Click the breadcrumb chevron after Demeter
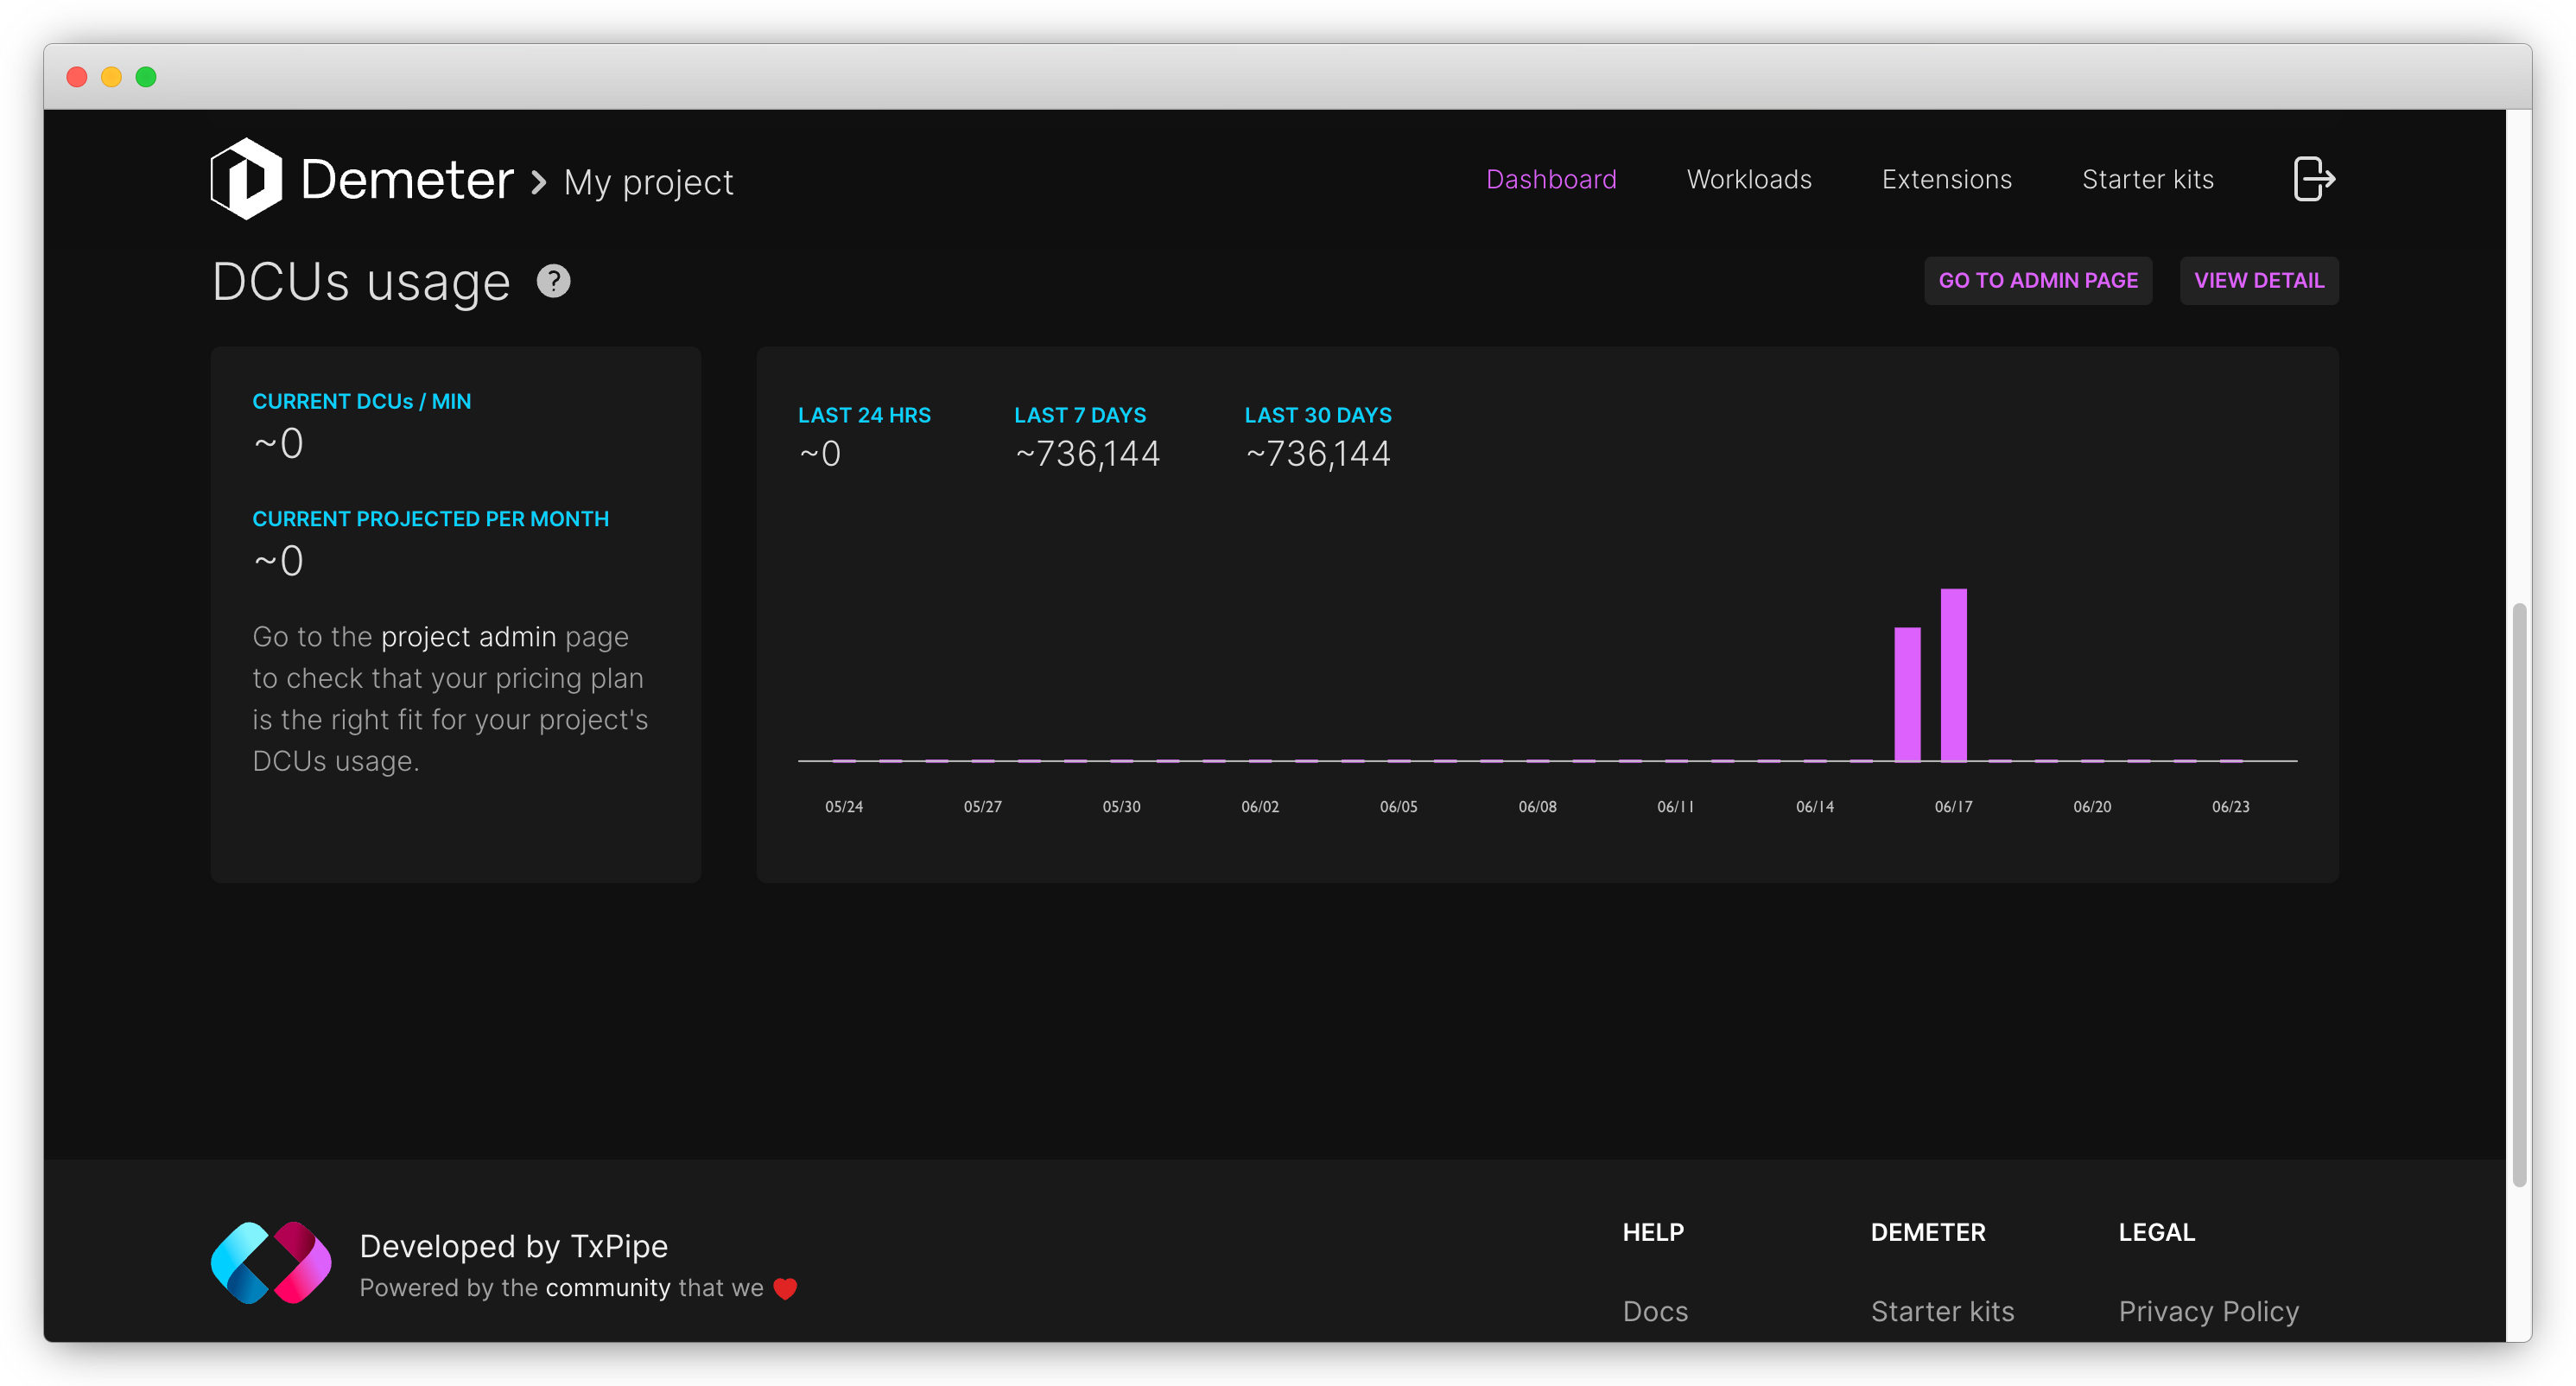2576x1386 pixels. (539, 182)
